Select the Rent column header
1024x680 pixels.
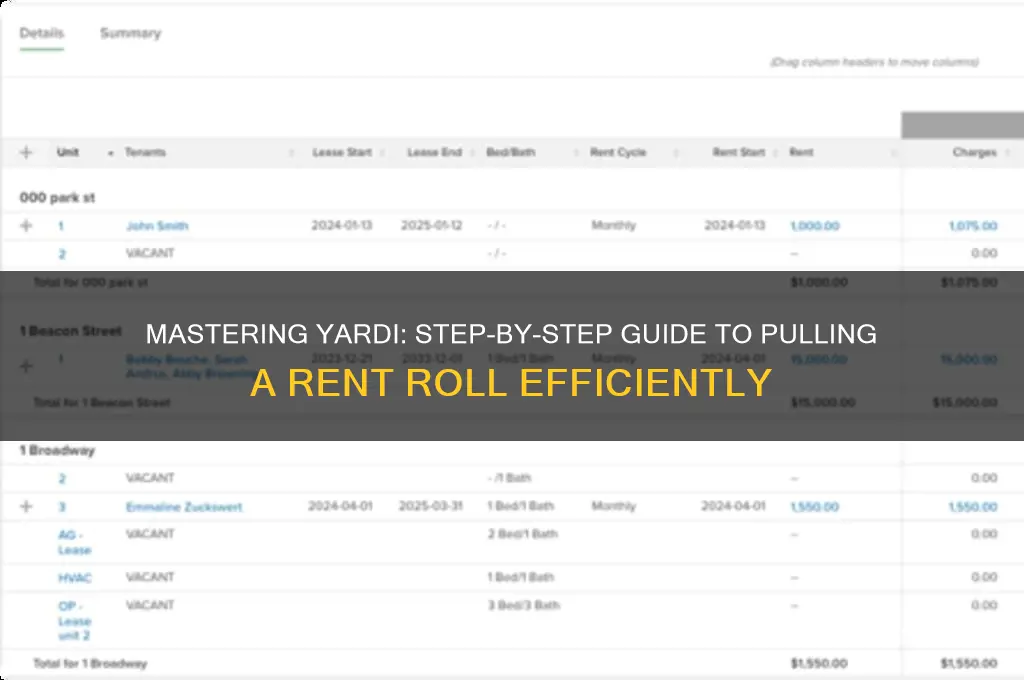[x=801, y=152]
